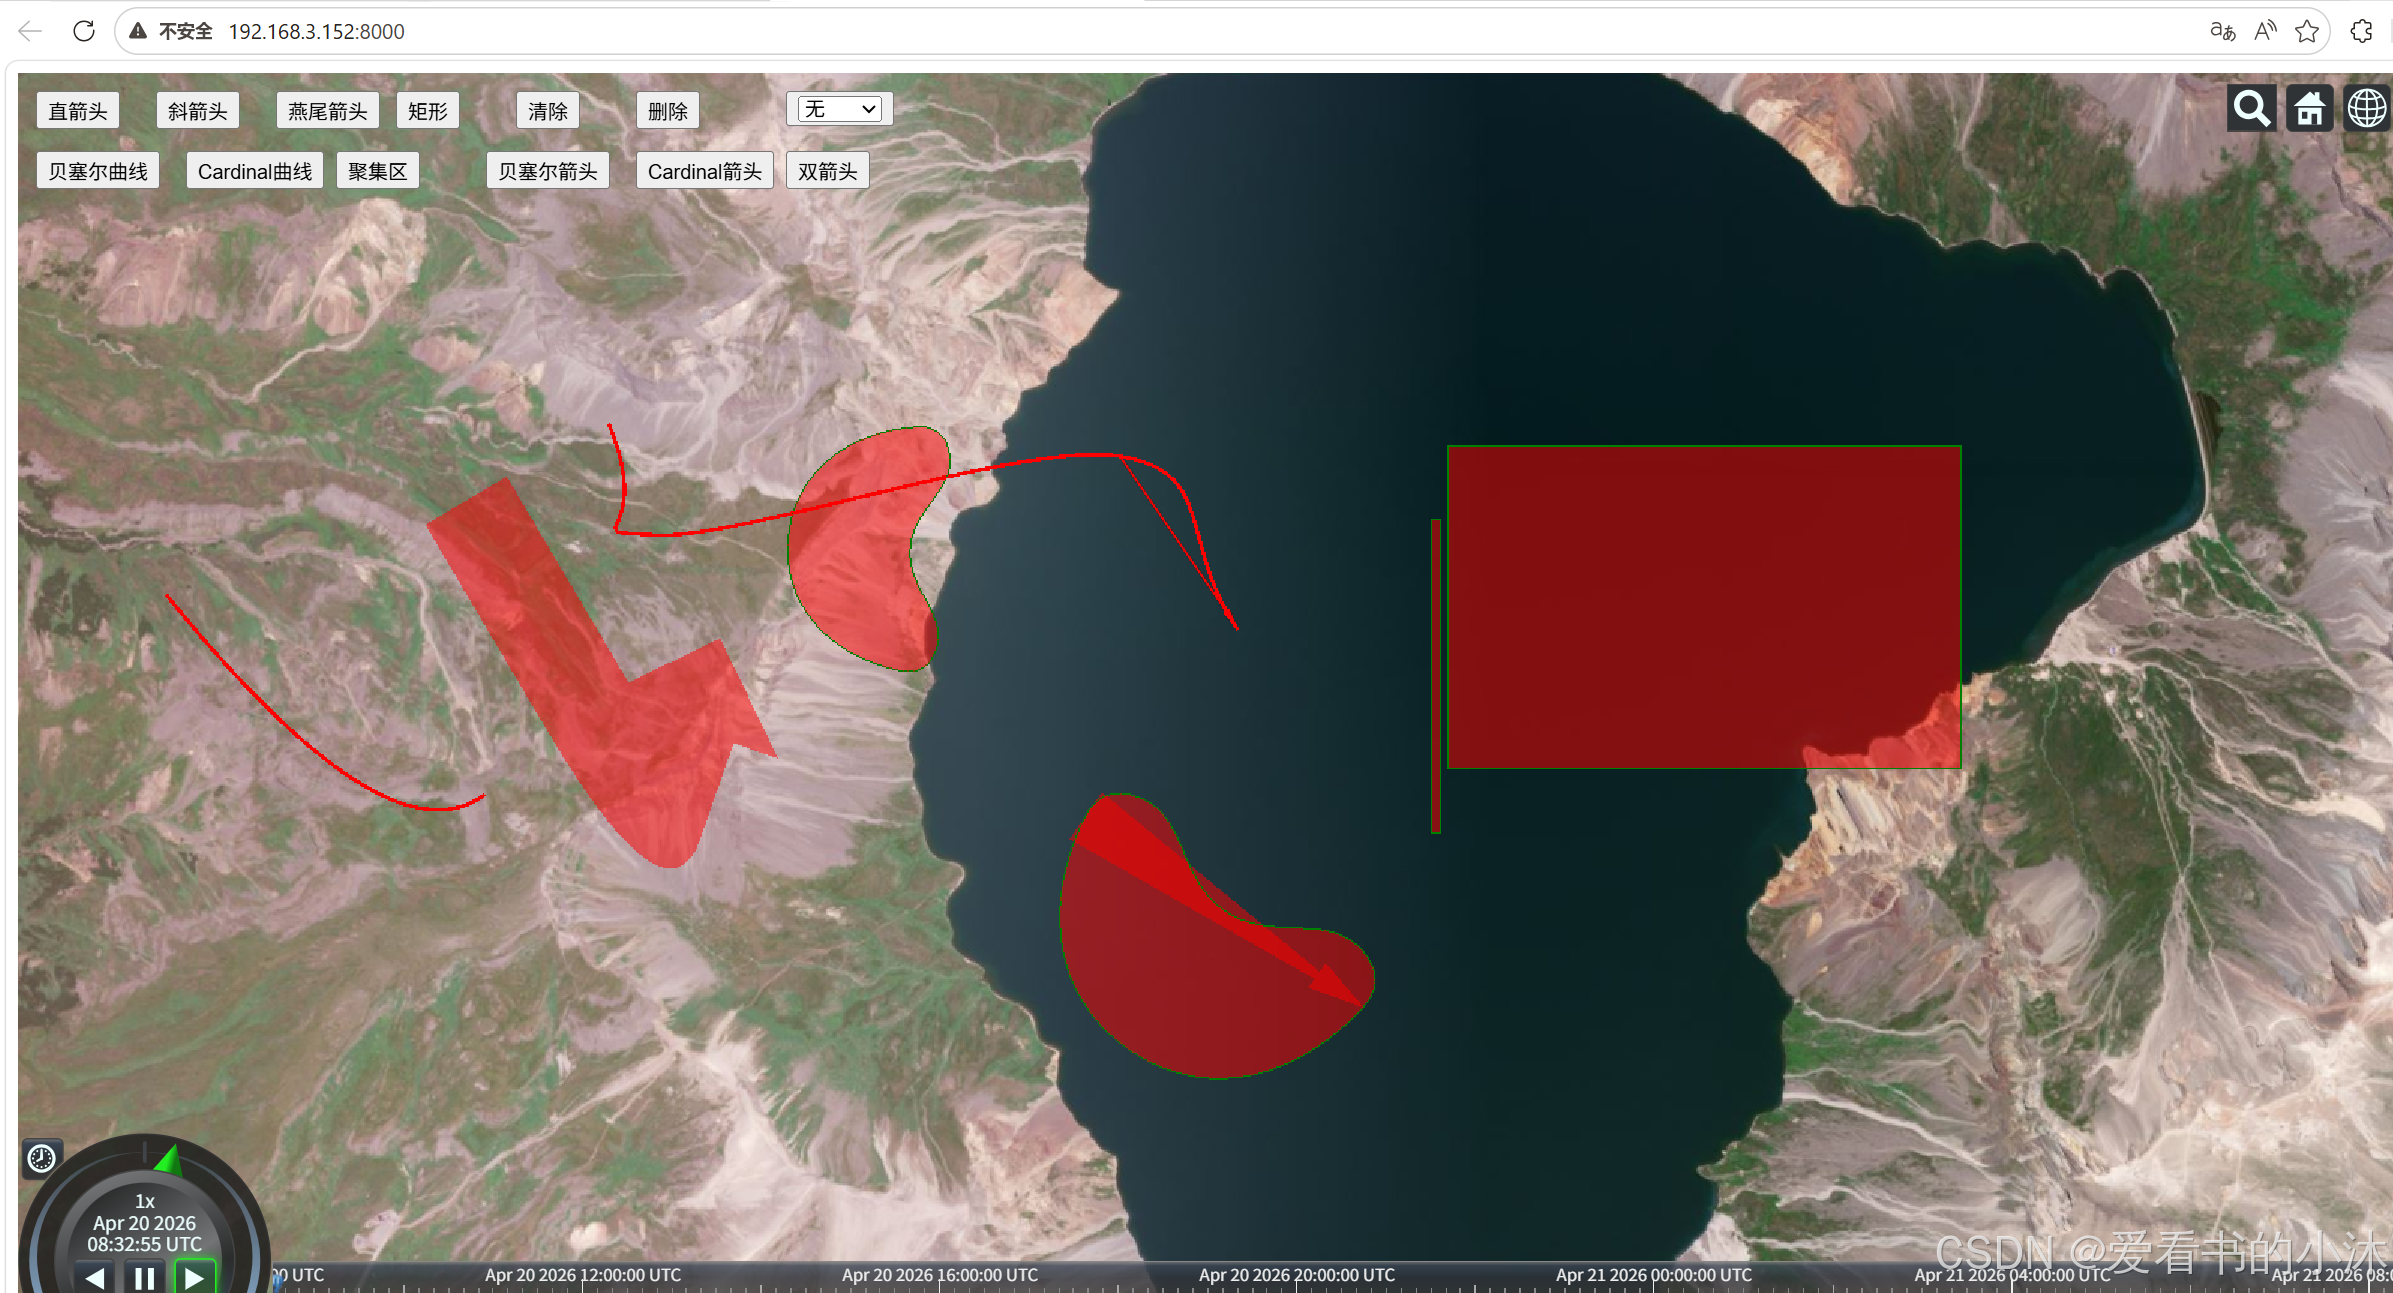Start drawing with 贝塞尔曲线 button
Viewport: 2393px width, 1293px height.
[98, 170]
